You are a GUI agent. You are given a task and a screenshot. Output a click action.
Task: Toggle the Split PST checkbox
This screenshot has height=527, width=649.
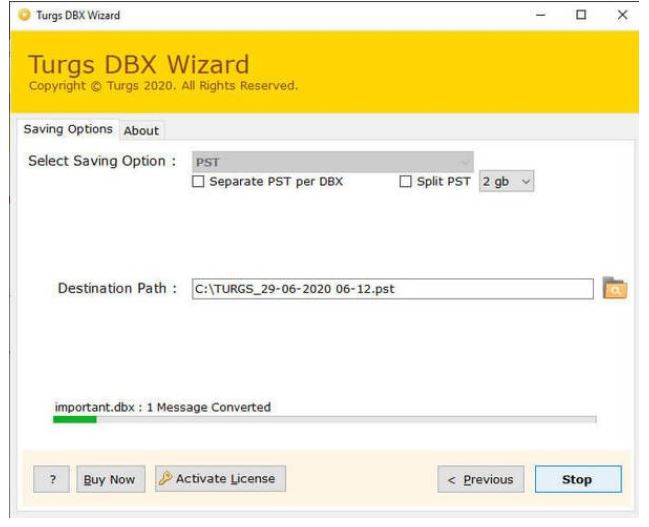[405, 181]
